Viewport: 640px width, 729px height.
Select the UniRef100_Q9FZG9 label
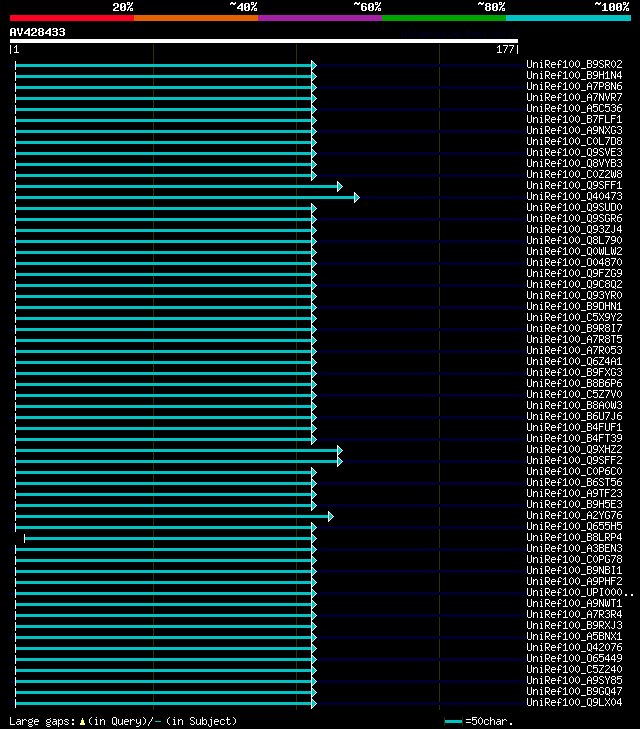[x=574, y=273]
